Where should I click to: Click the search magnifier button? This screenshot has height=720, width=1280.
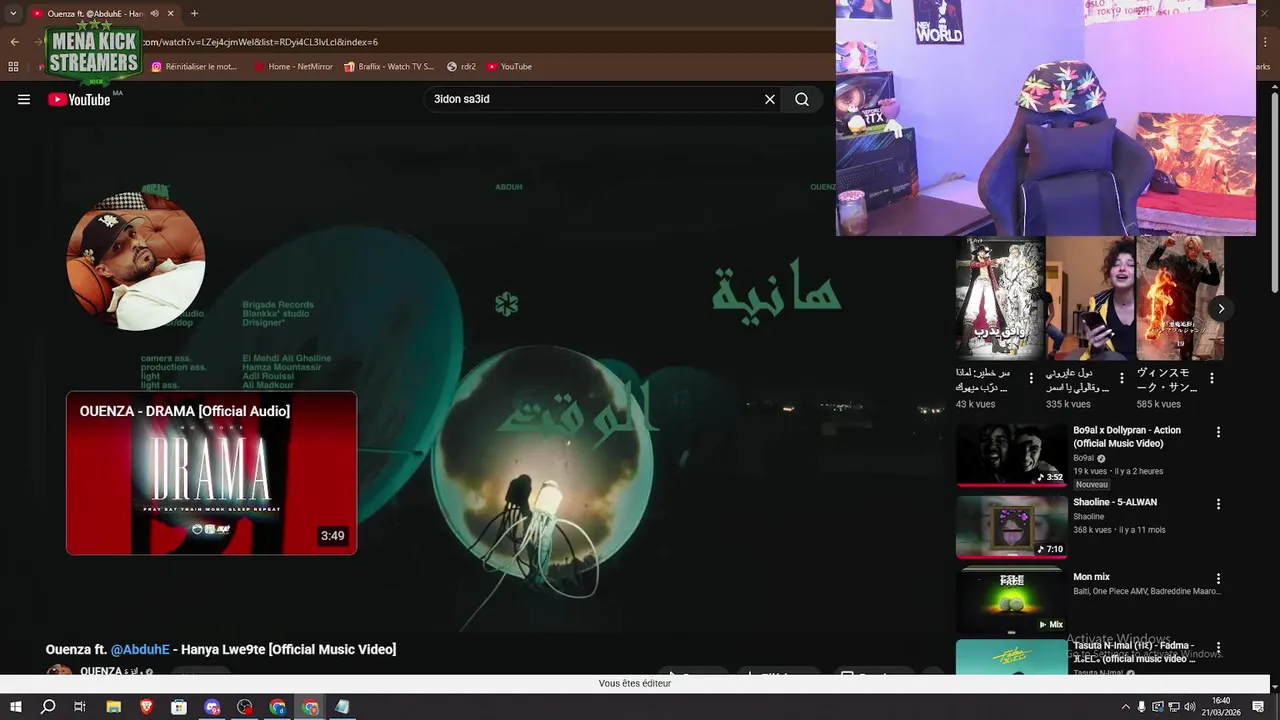802,99
